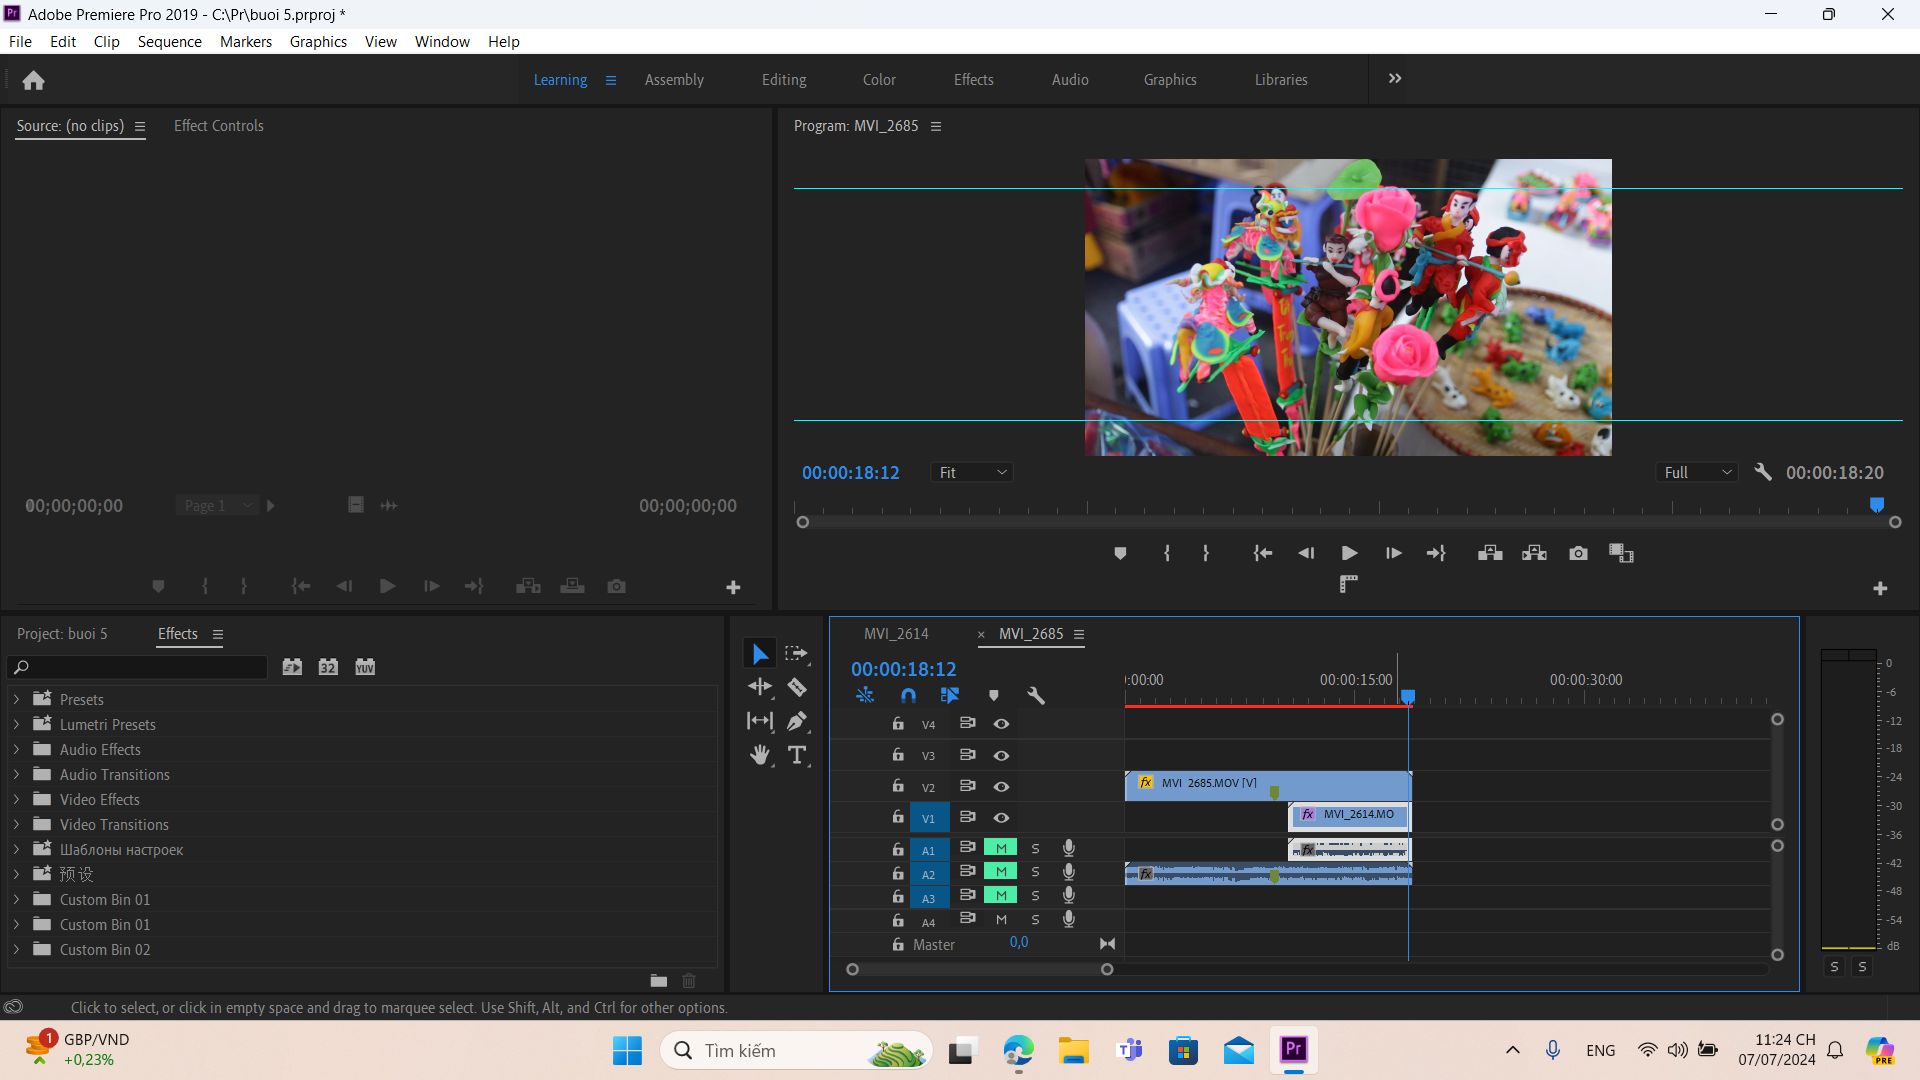Open the Fit zoom level dropdown
Image resolution: width=1920 pixels, height=1080 pixels.
[x=972, y=472]
